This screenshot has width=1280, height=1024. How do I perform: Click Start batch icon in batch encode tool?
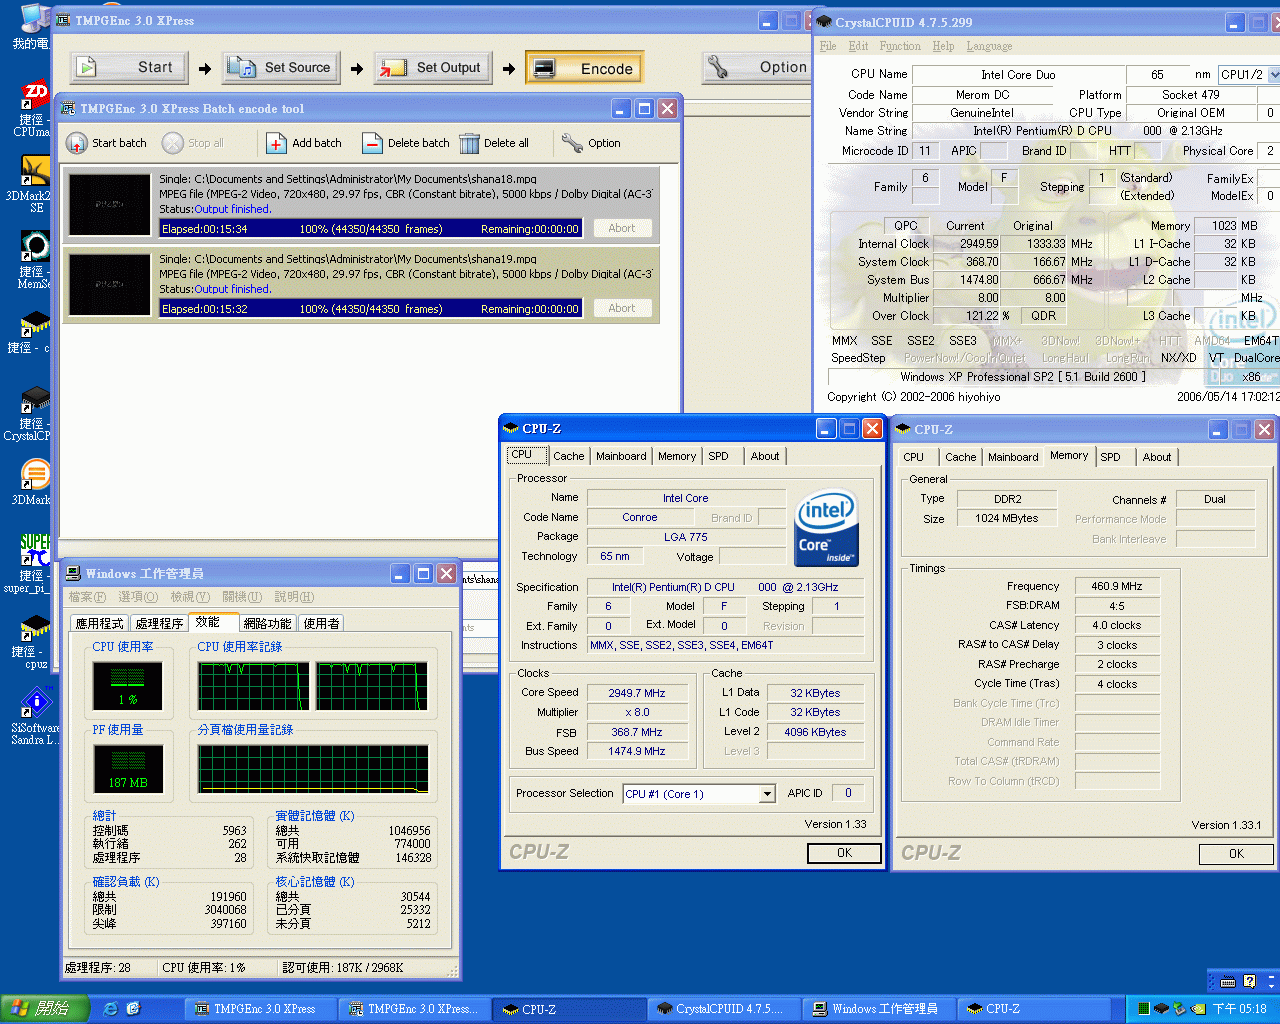[77, 143]
